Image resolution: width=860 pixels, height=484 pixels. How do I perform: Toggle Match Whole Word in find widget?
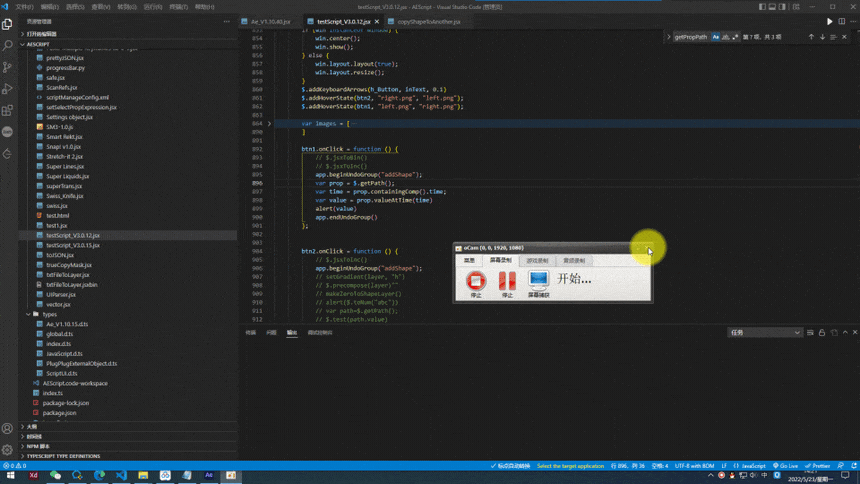pos(725,37)
